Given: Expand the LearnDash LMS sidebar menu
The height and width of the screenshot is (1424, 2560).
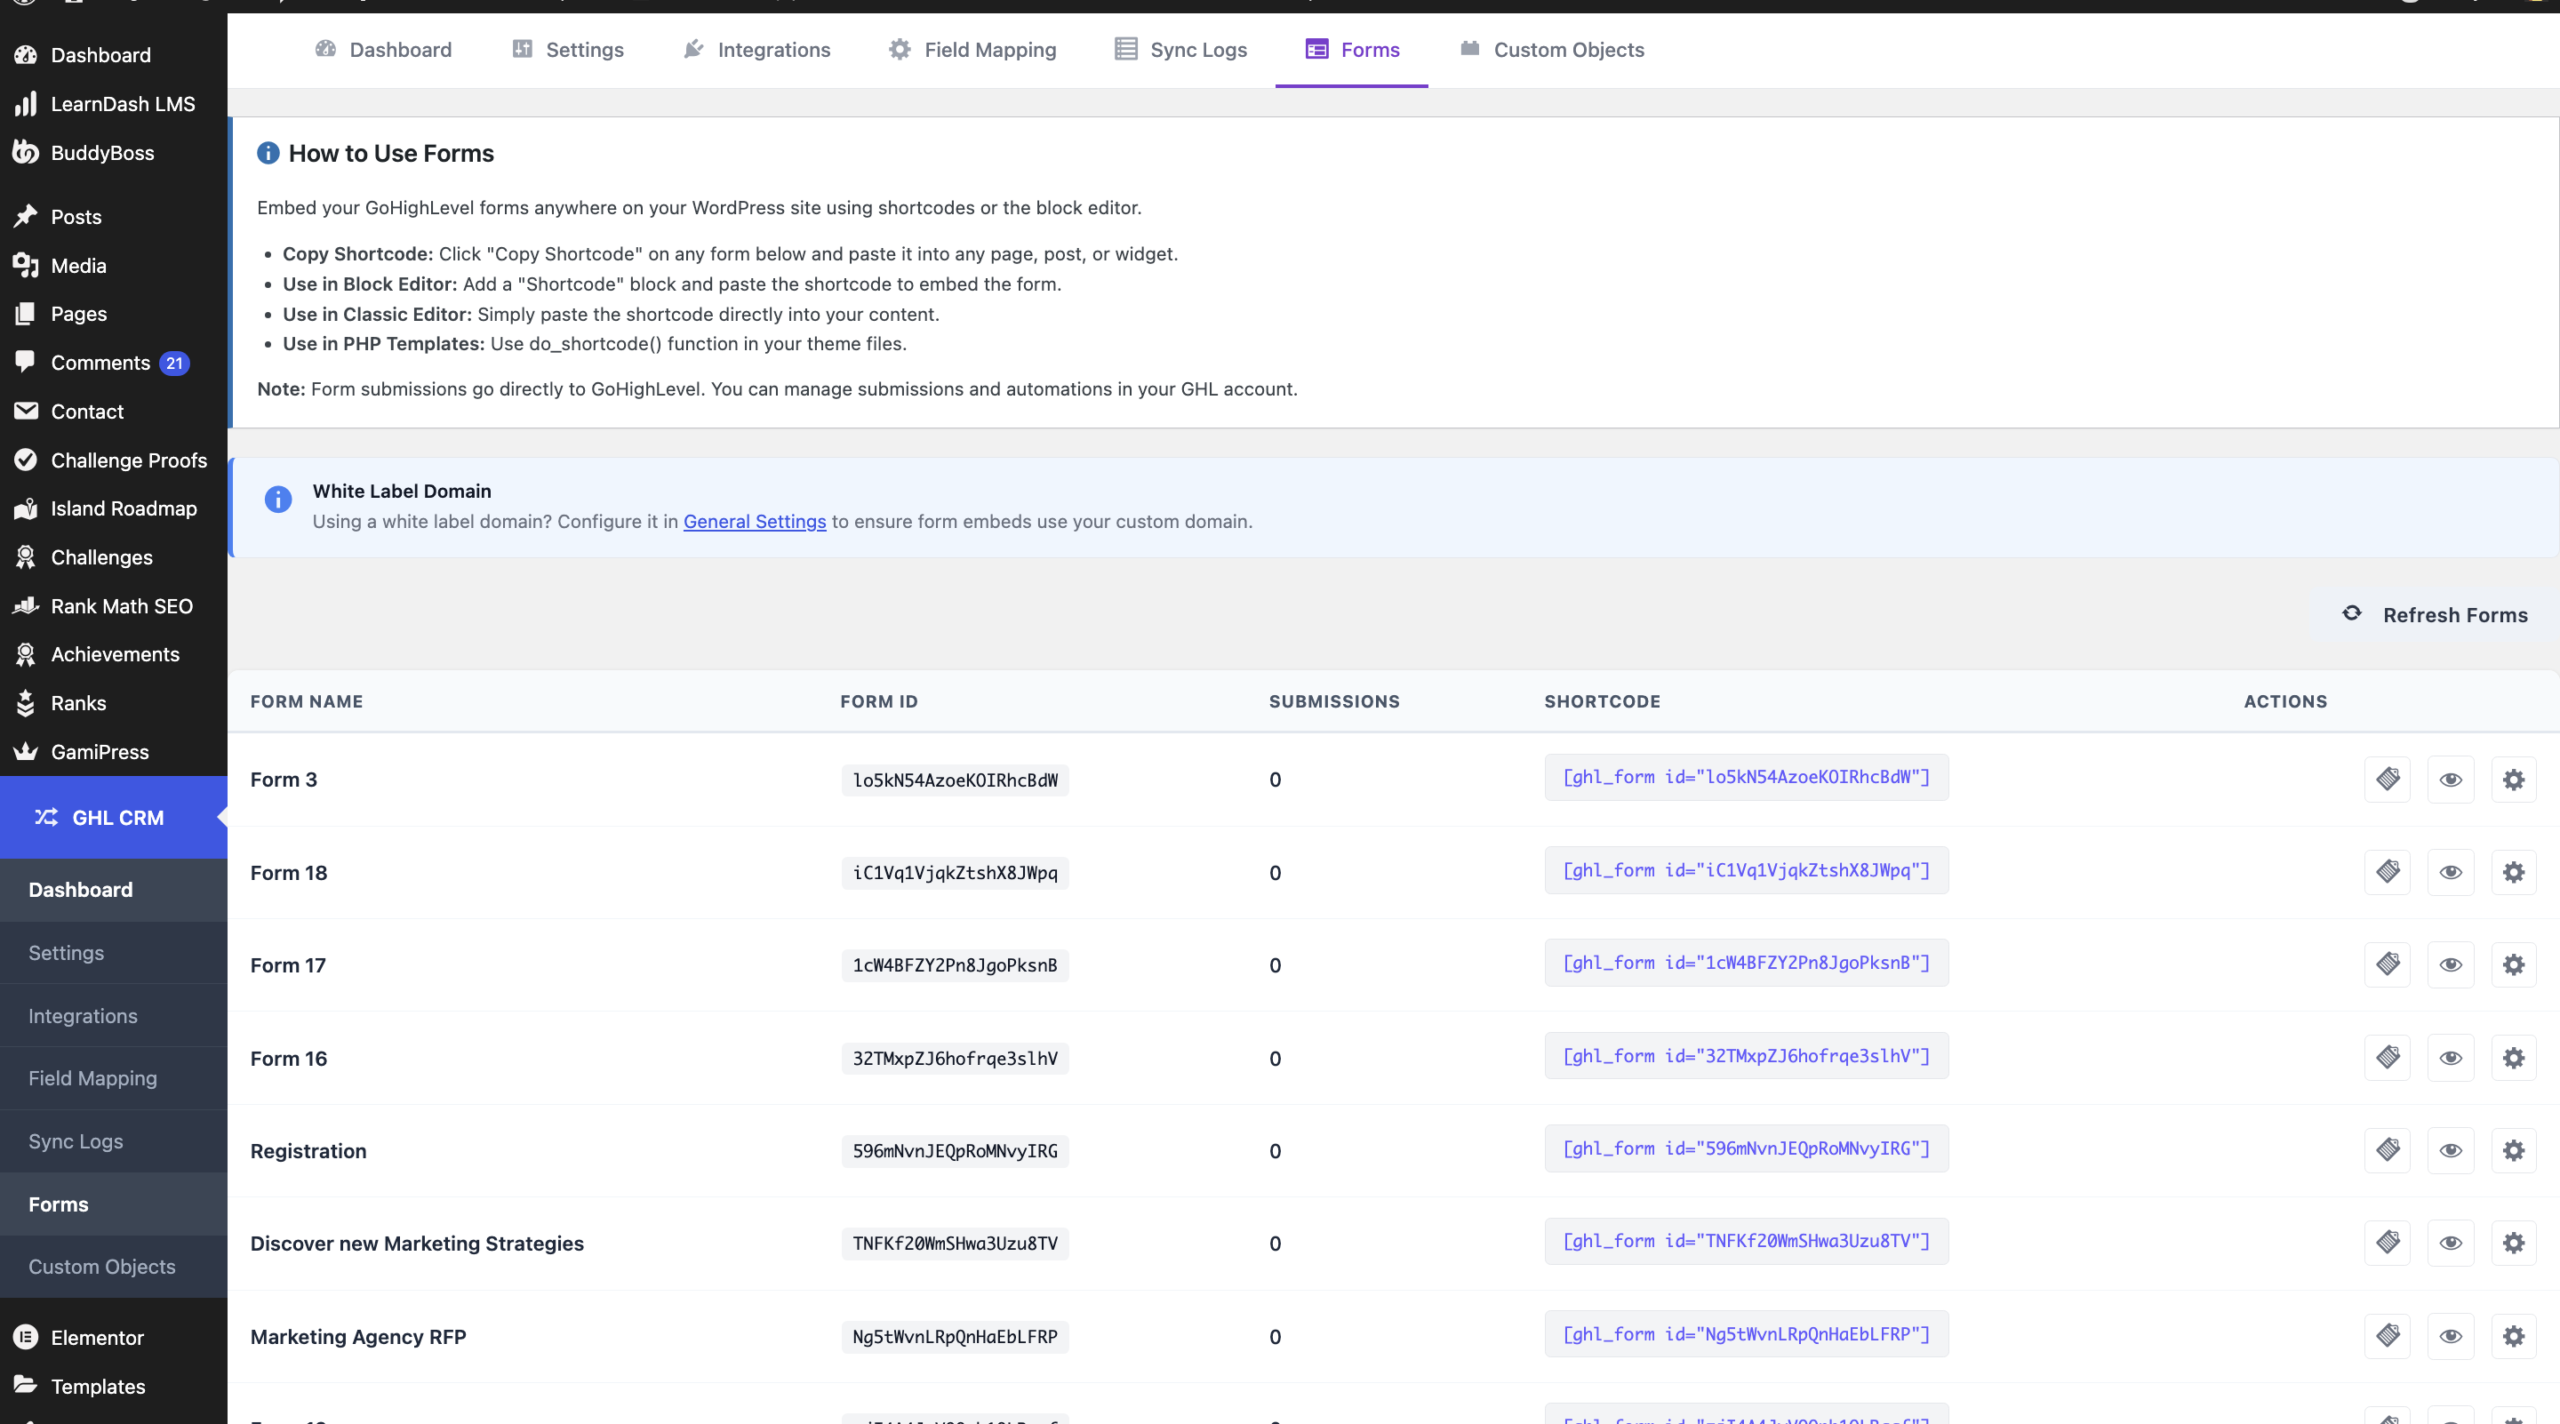Looking at the screenshot, I should tap(122, 104).
